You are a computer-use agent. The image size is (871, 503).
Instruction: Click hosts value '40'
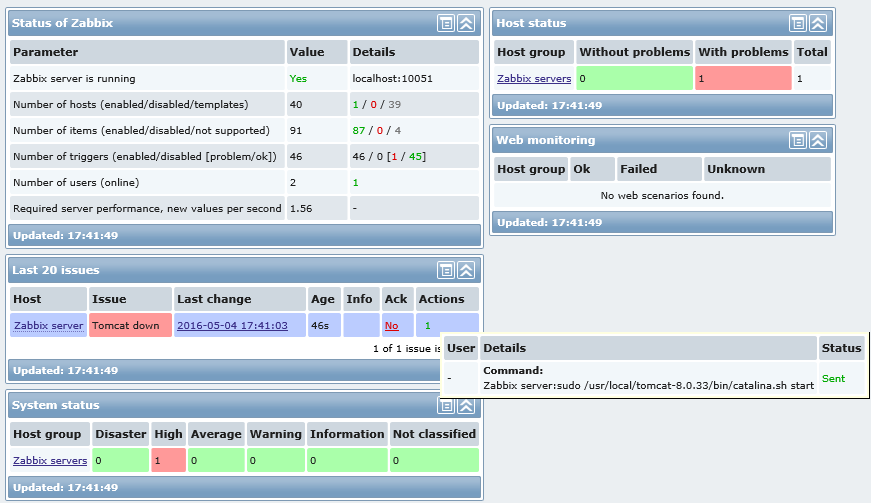pos(296,104)
